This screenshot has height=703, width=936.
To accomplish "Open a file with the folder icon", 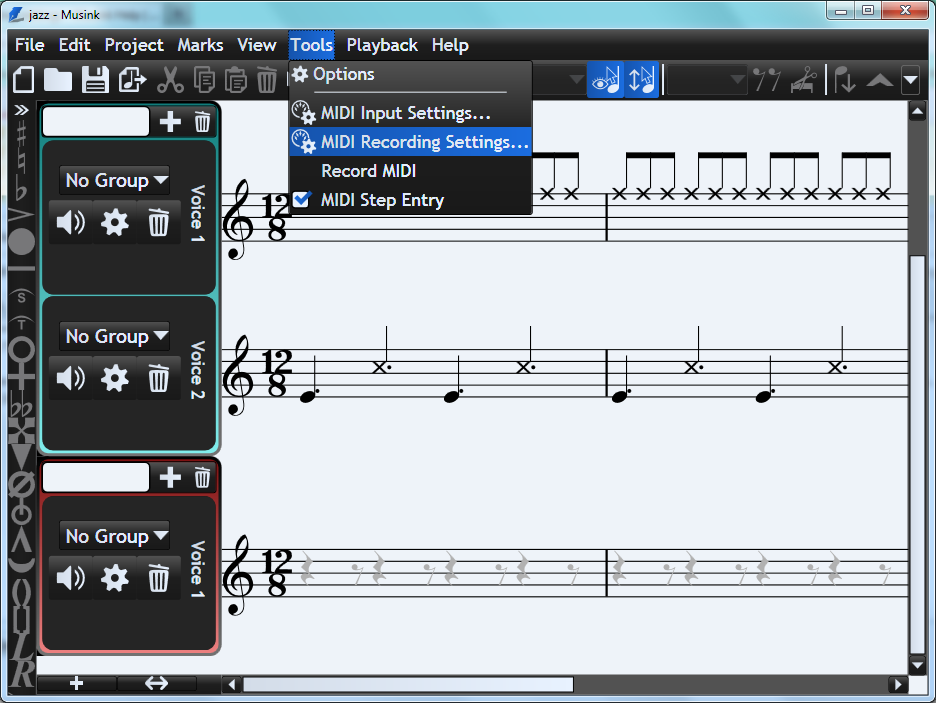I will click(x=58, y=80).
